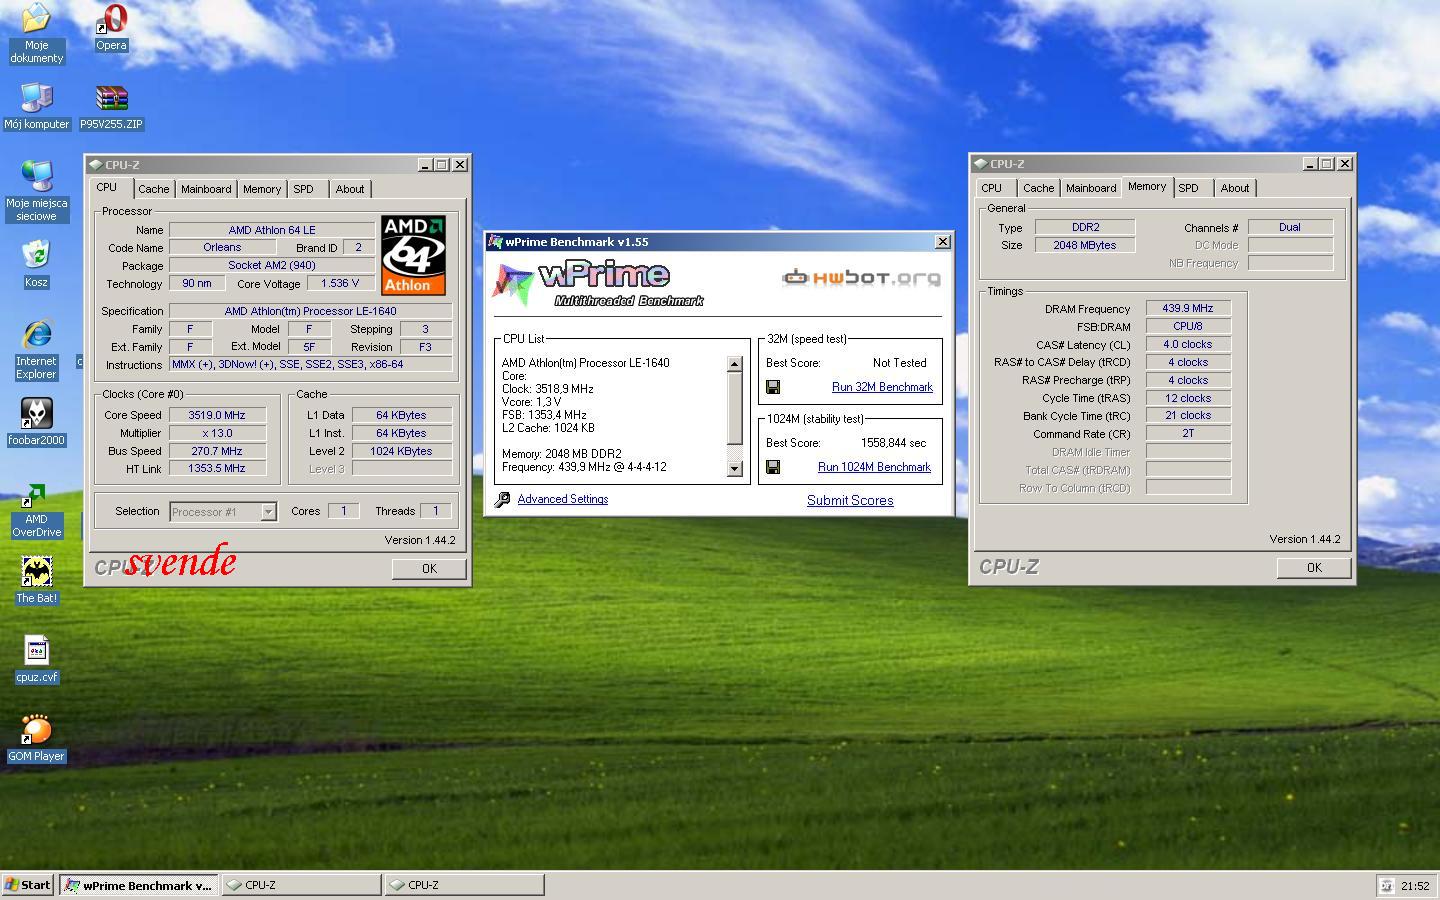Viewport: 1440px width, 900px height.
Task: Click hwbot.org logo in wPrime
Action: 861,277
